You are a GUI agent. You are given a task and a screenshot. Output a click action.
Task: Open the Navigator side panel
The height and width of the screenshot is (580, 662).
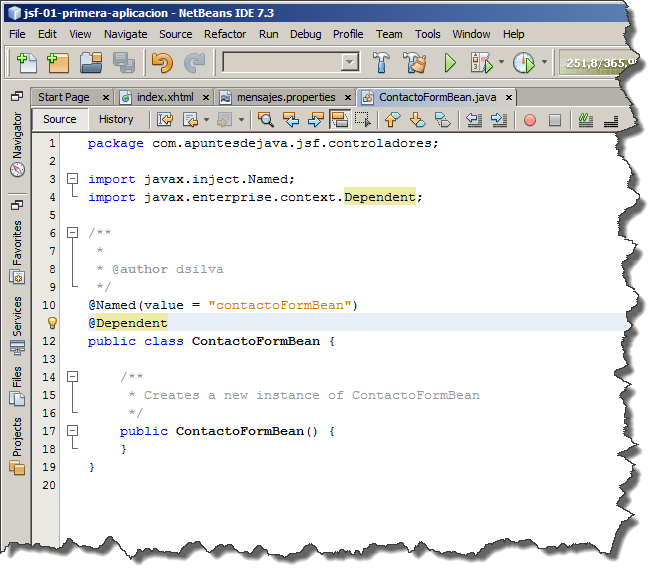pos(17,144)
